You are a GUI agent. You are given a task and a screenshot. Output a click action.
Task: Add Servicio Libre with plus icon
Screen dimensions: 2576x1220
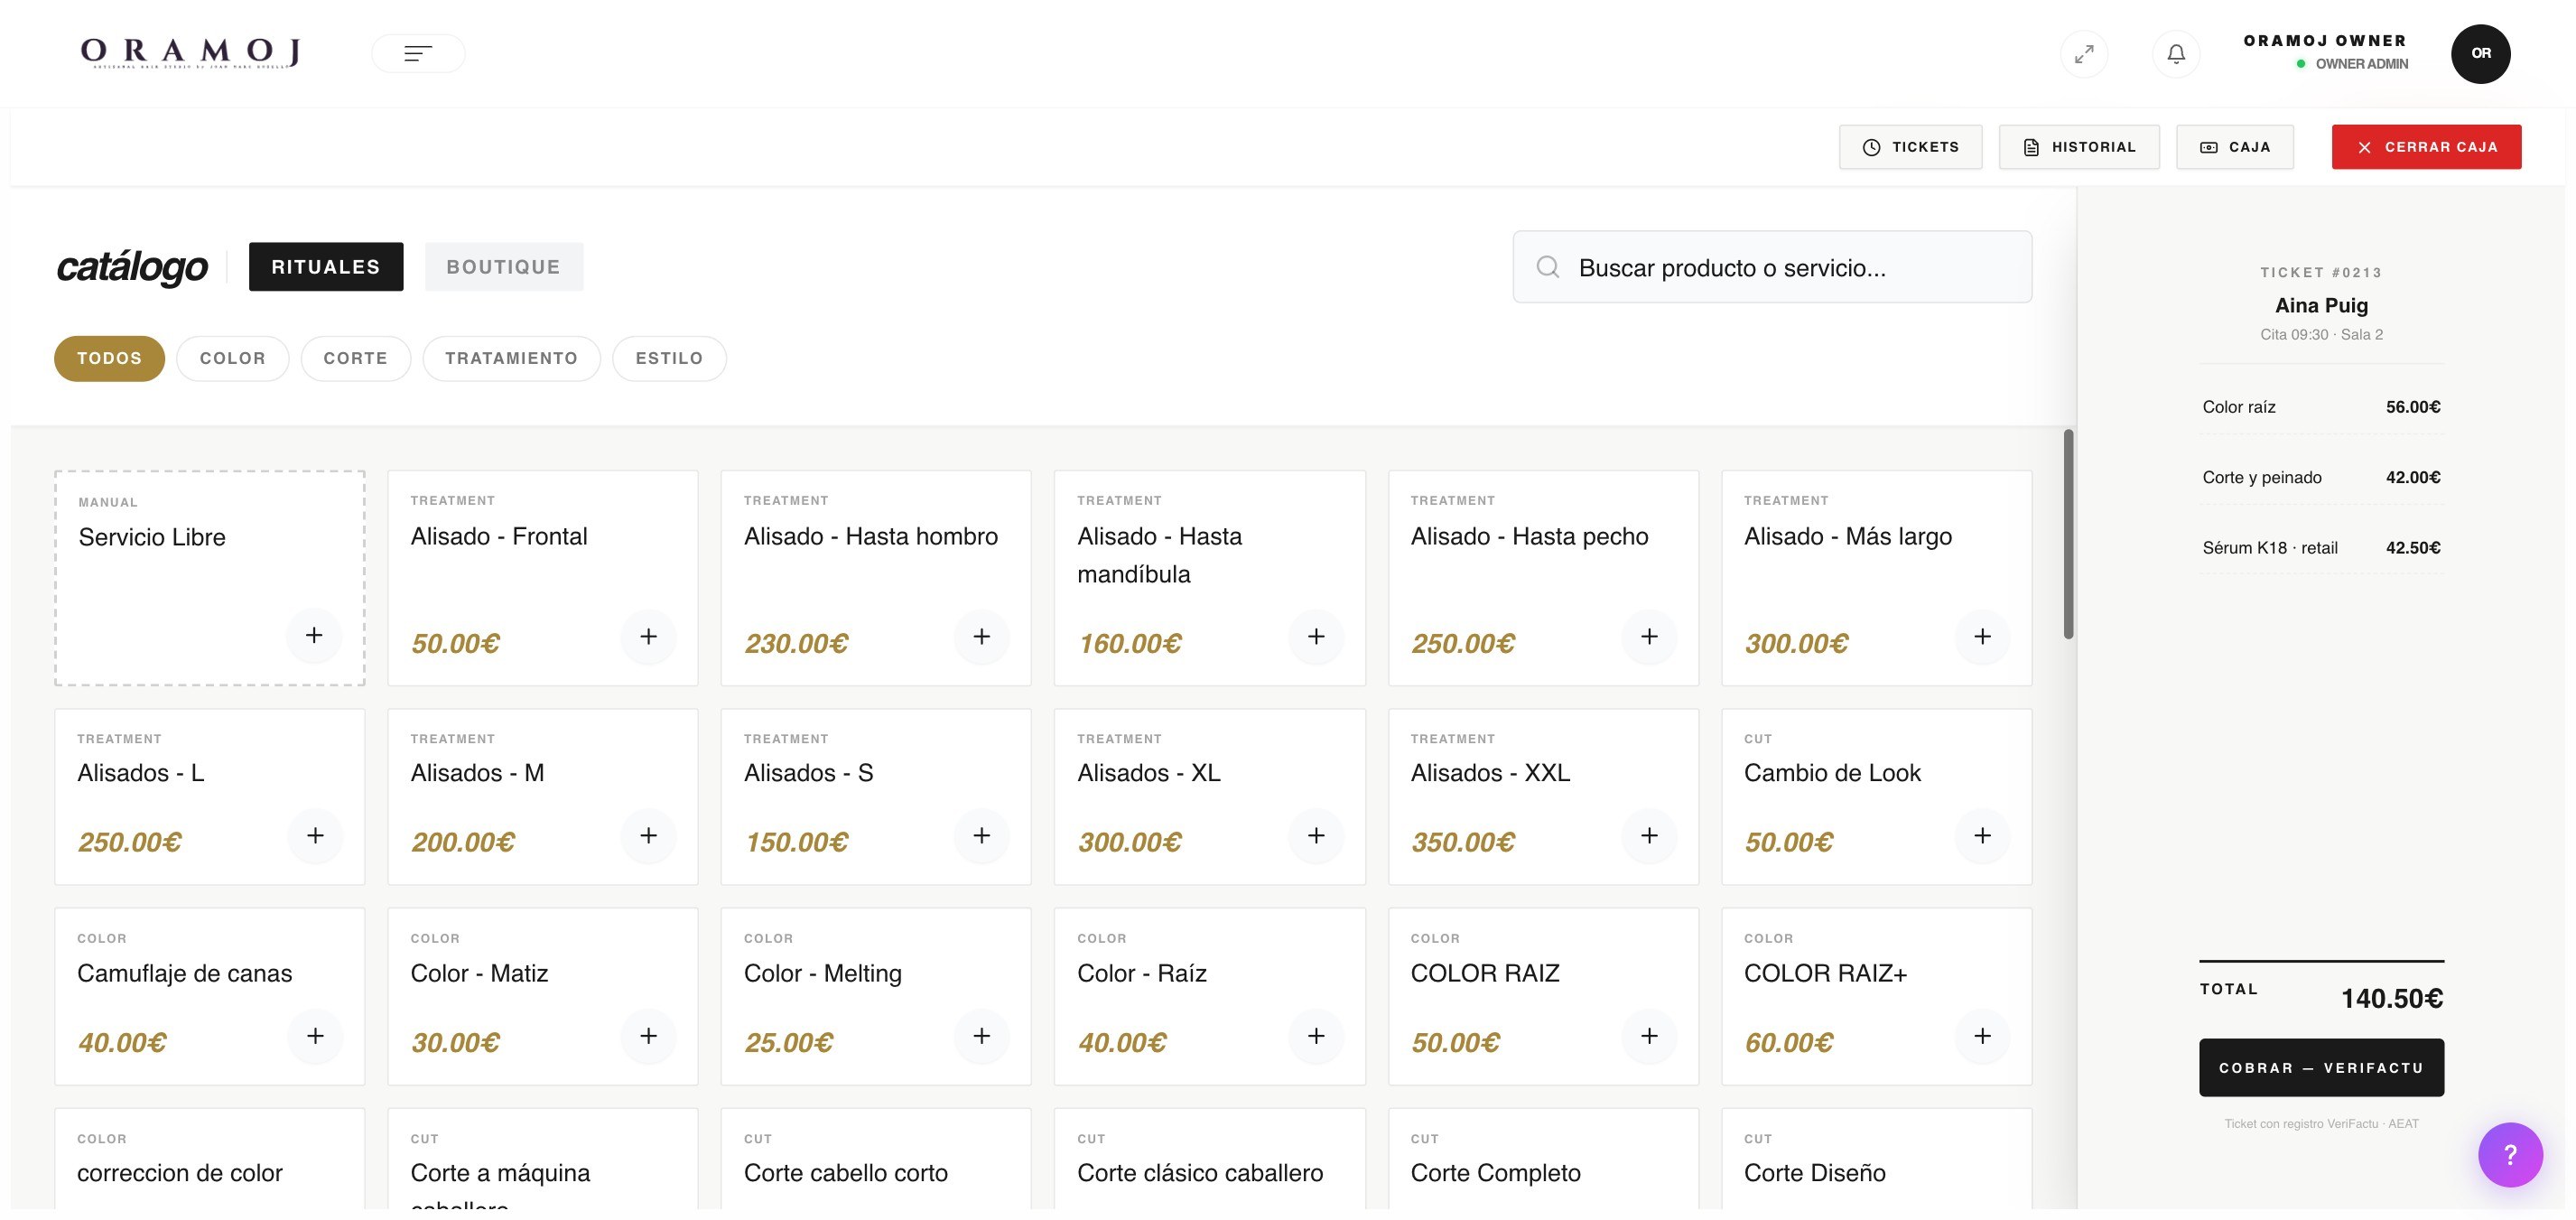(314, 636)
